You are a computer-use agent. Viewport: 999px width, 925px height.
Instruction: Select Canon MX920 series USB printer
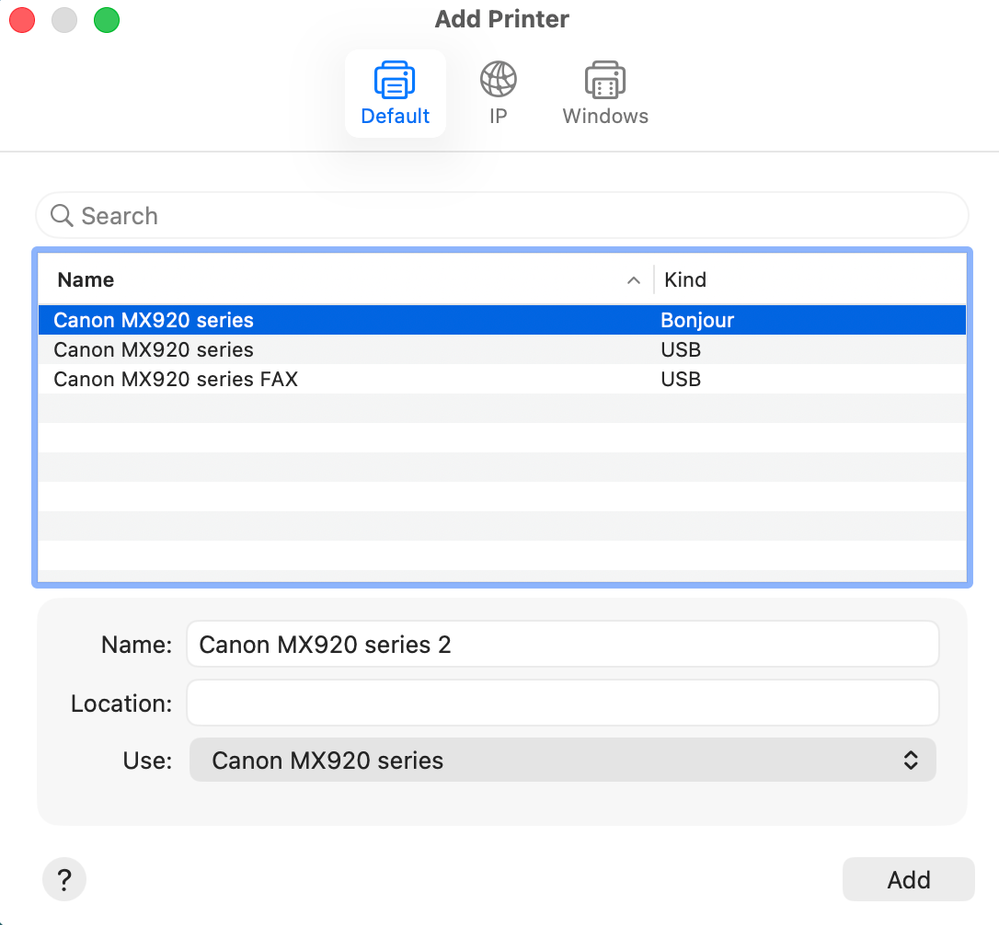[x=502, y=350]
